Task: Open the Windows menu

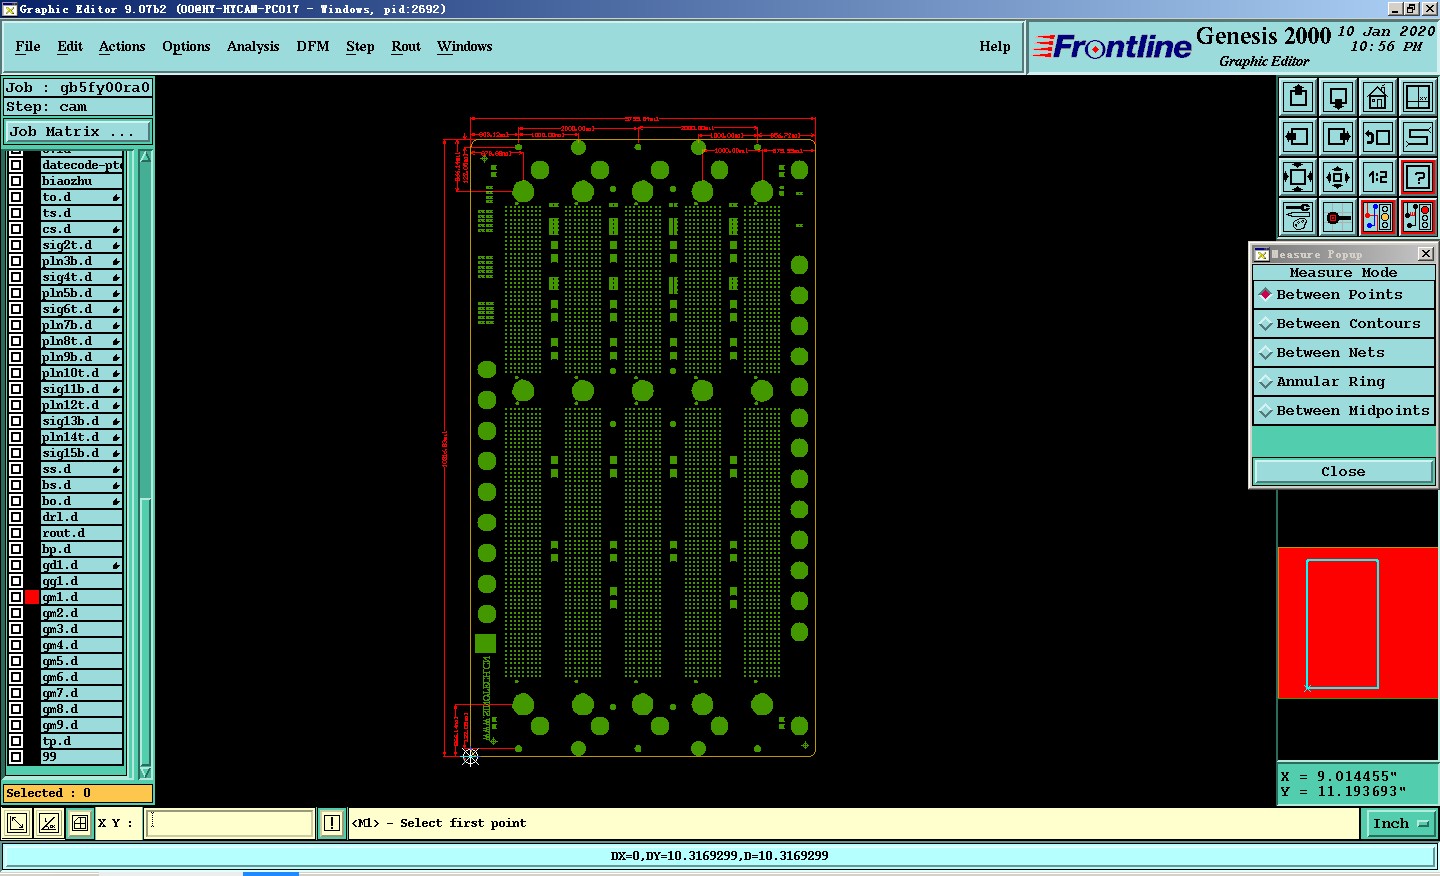Action: coord(465,47)
